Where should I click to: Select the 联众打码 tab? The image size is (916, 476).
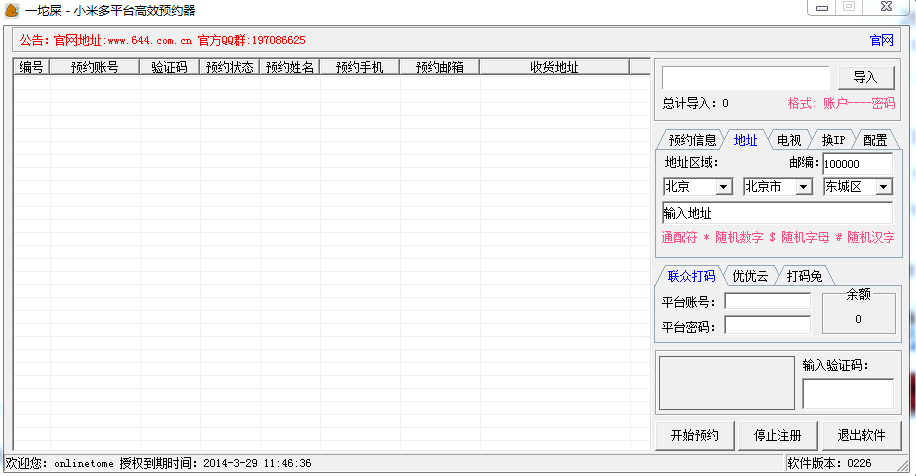pos(691,276)
